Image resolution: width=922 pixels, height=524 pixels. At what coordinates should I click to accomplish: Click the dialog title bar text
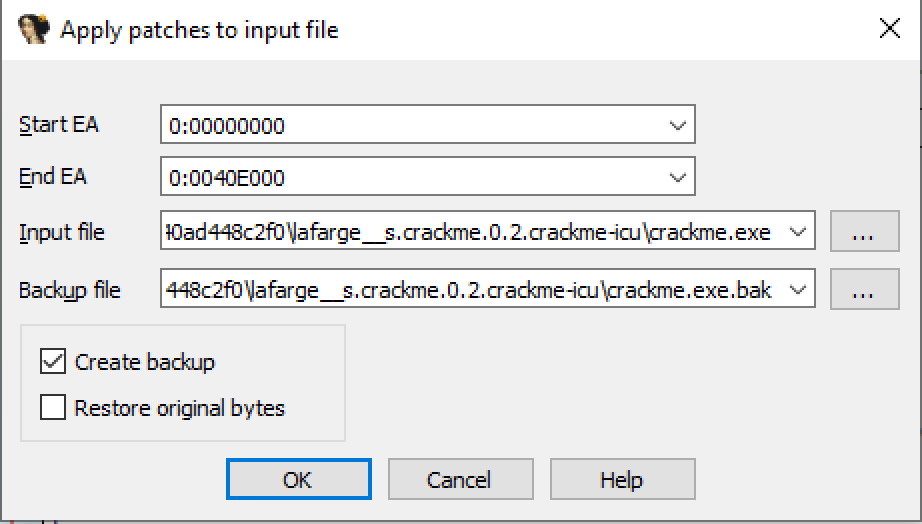pos(199,30)
